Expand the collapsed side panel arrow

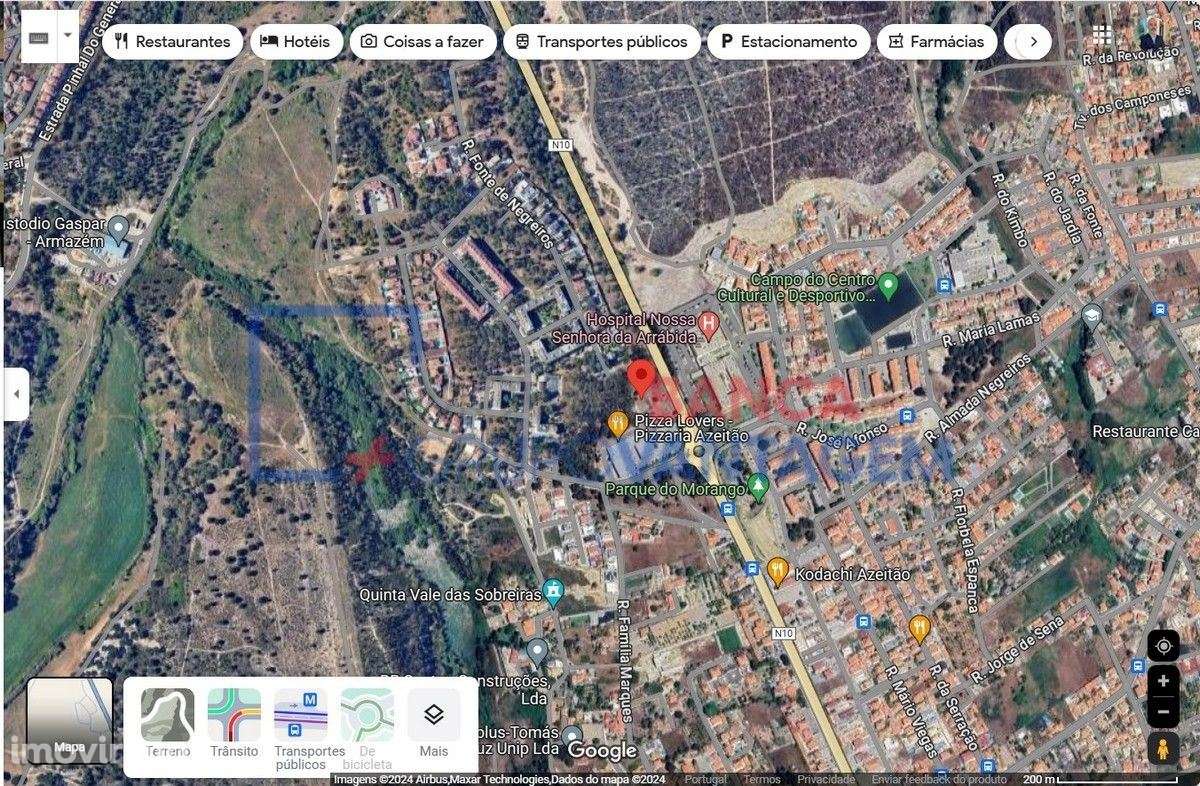coord(16,394)
